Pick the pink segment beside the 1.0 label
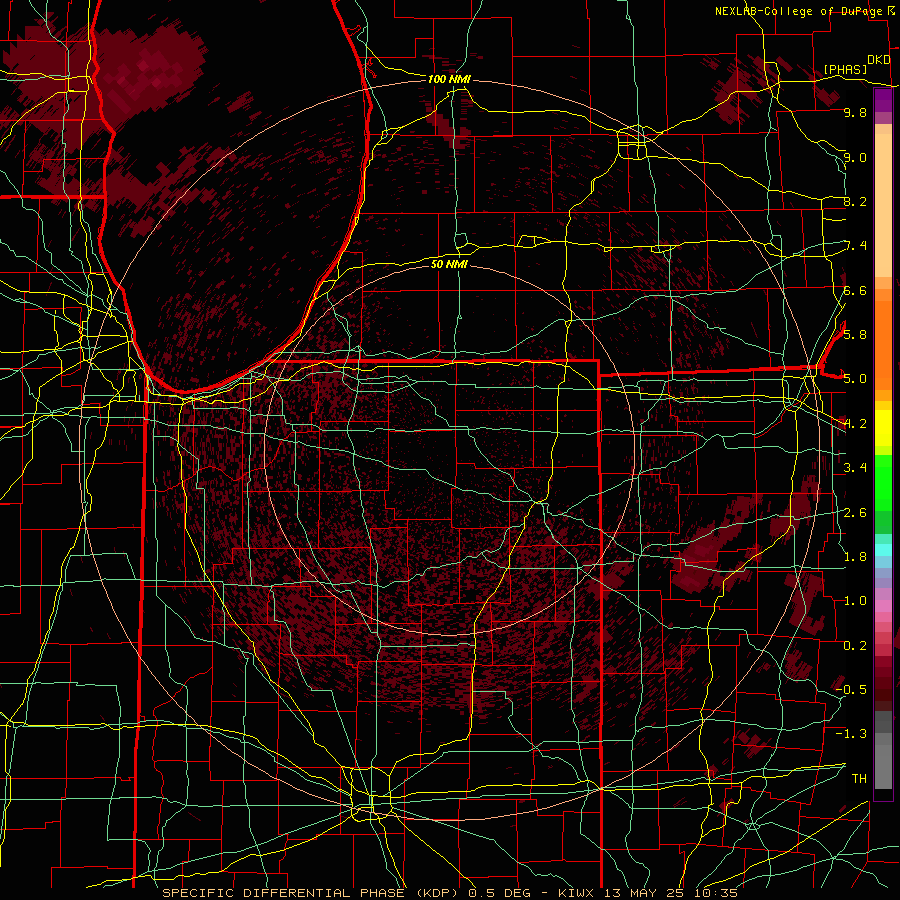Viewport: 900px width, 900px height. 883,605
